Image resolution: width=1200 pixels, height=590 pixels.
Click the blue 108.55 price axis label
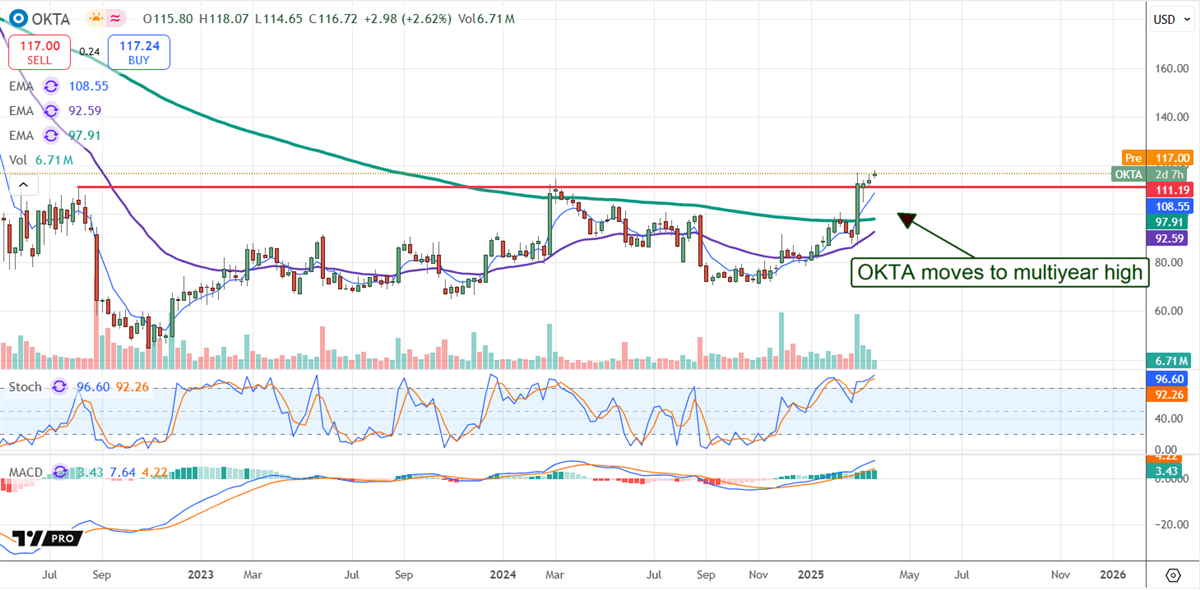[1172, 204]
